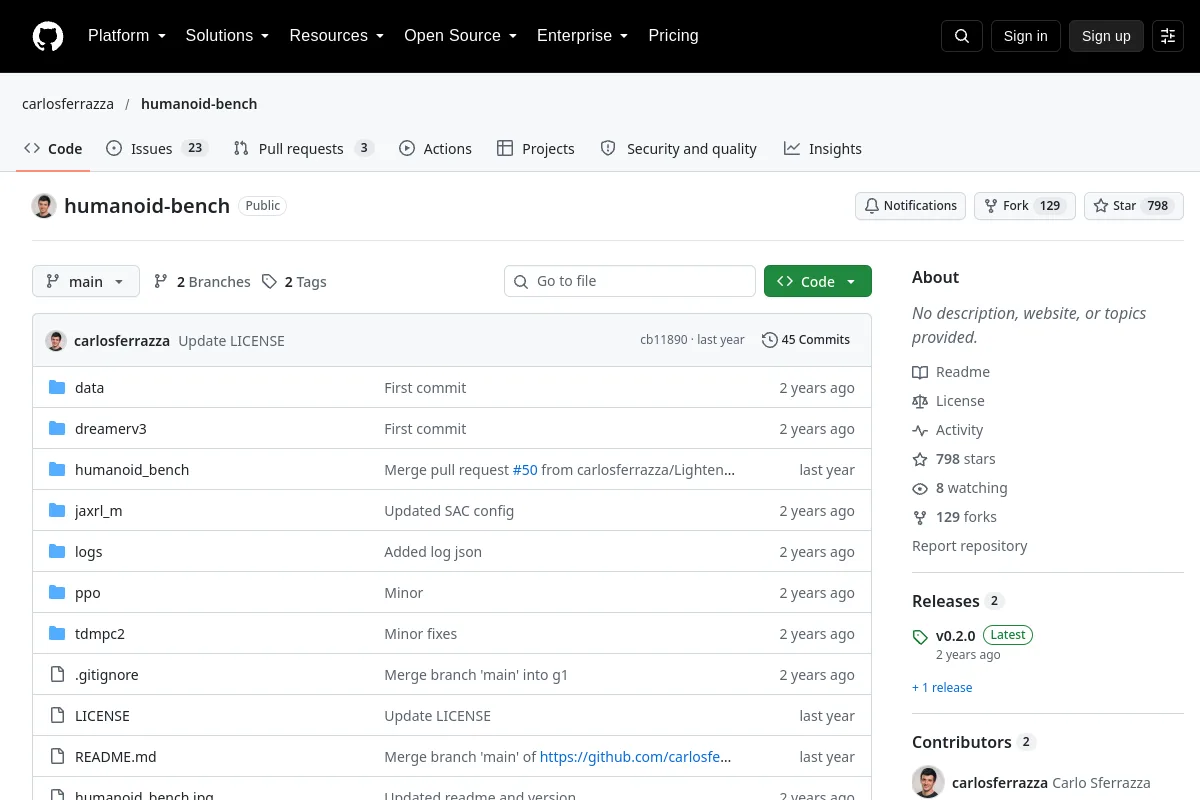Viewport: 1200px width, 800px height.
Task: Open the carlosferrazza owner breadcrumb link
Action: pyautogui.click(x=68, y=104)
